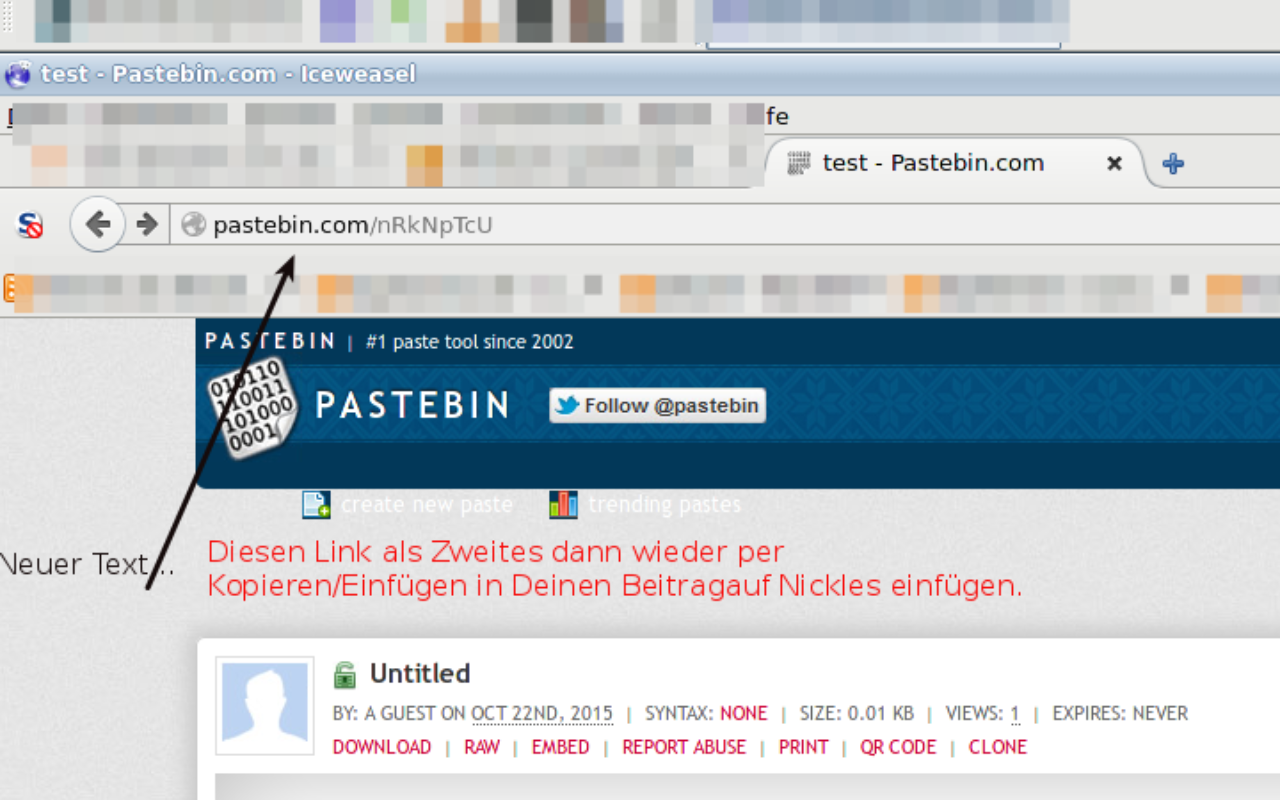
Task: Click the globe site identity icon
Action: click(x=193, y=225)
